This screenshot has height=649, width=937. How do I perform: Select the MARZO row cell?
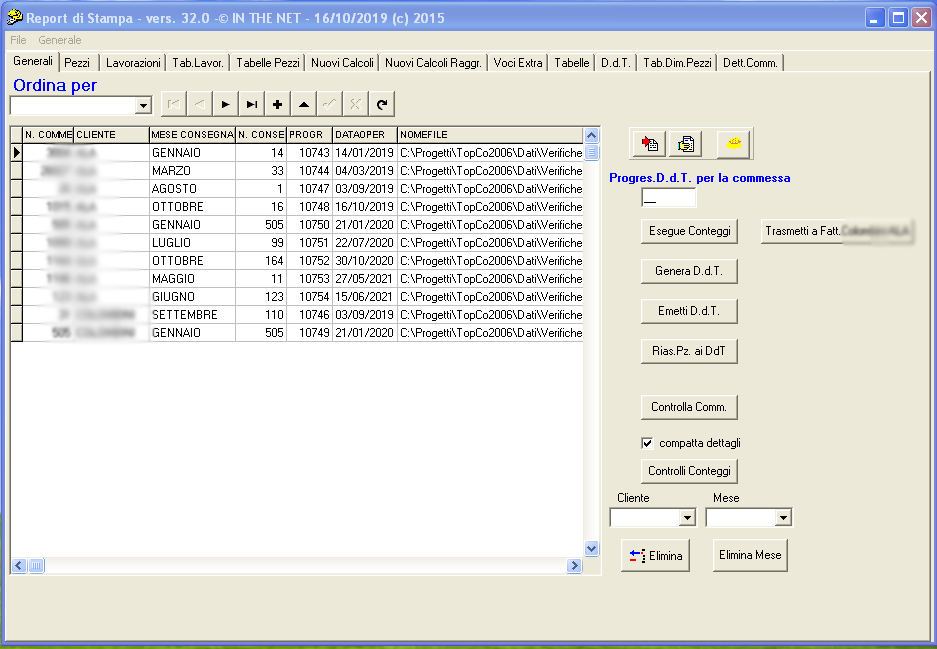tap(192, 171)
